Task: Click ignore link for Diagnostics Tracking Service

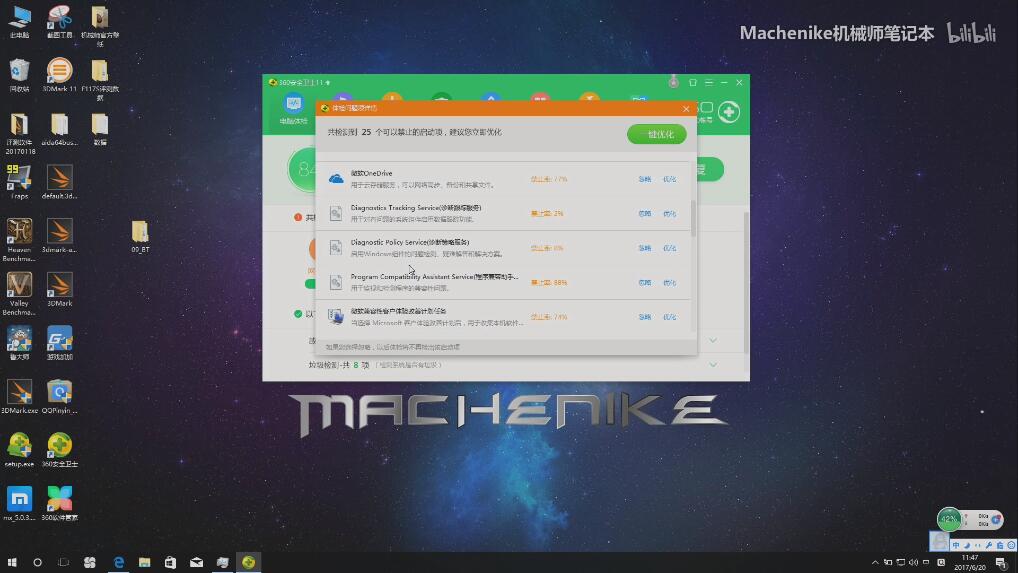Action: click(x=644, y=213)
